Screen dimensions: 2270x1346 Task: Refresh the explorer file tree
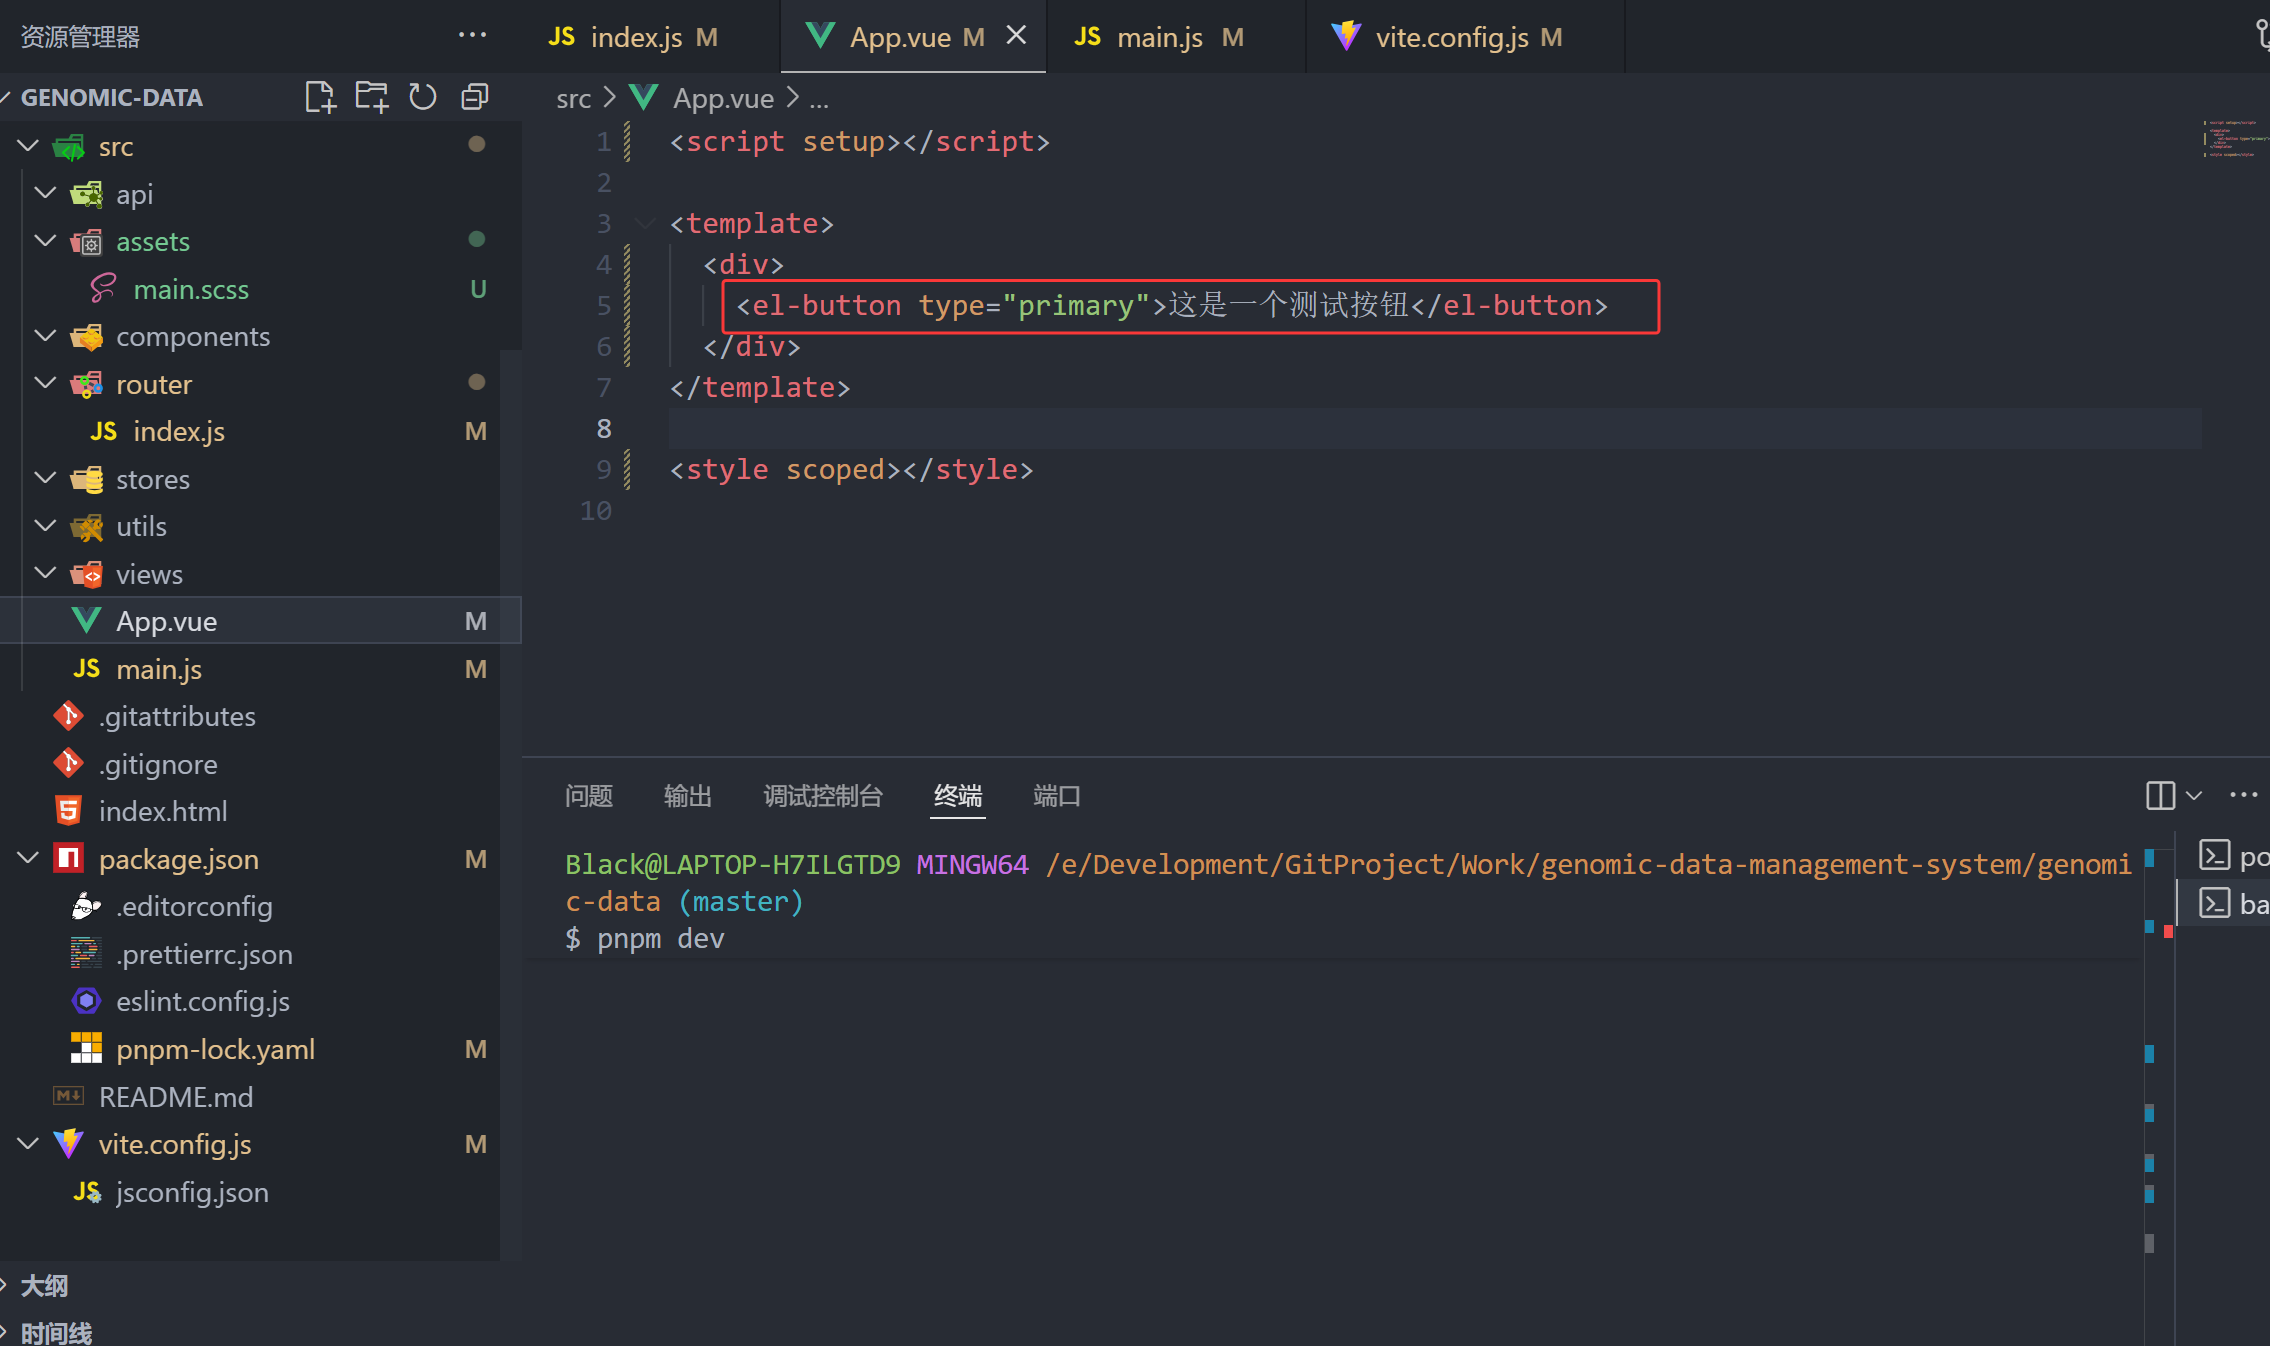[x=423, y=97]
